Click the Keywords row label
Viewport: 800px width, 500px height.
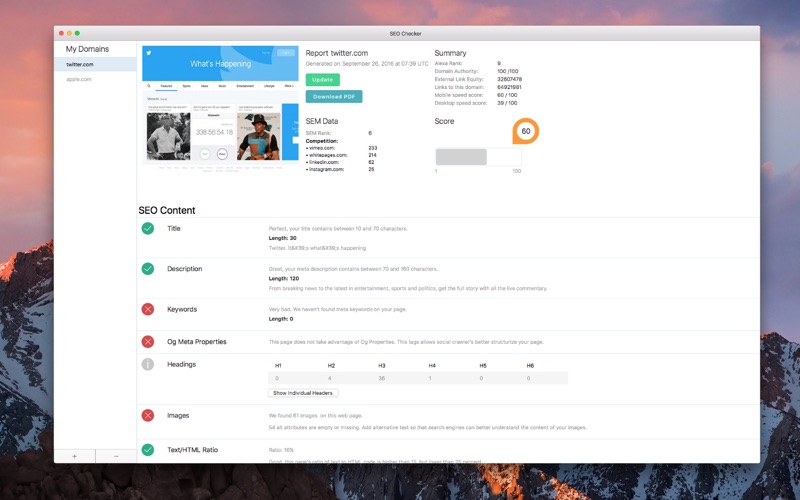point(182,309)
